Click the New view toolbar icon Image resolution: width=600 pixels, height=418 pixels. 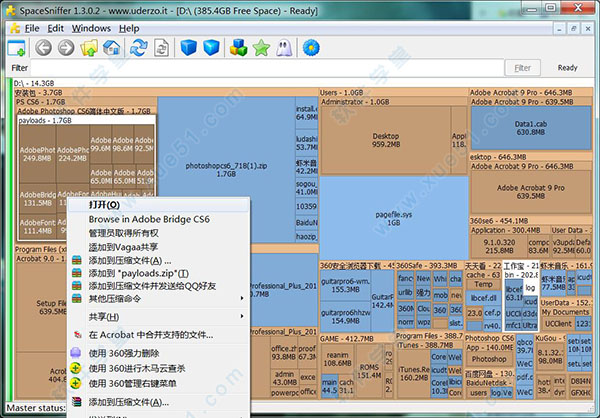[x=16, y=48]
